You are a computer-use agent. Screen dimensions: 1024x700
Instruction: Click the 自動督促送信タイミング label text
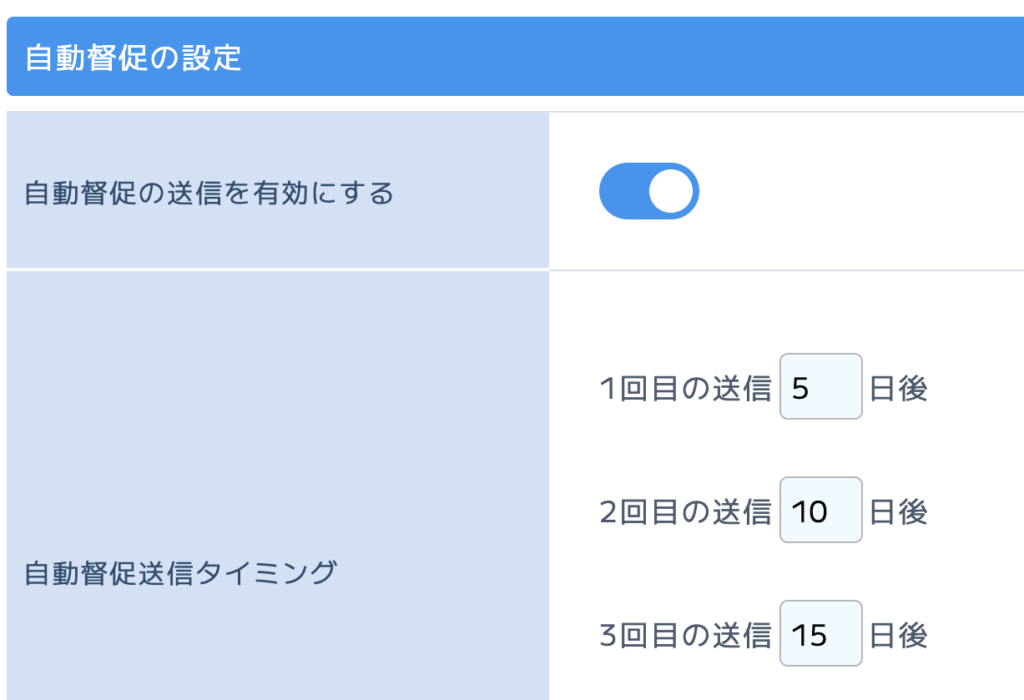(x=179, y=574)
